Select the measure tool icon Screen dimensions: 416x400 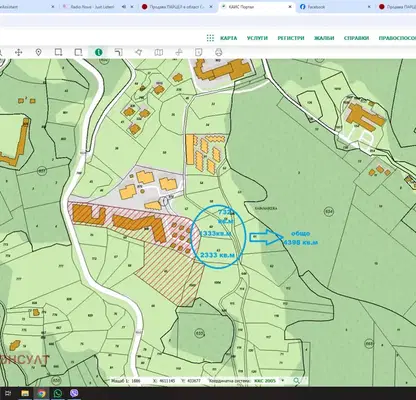tap(179, 52)
